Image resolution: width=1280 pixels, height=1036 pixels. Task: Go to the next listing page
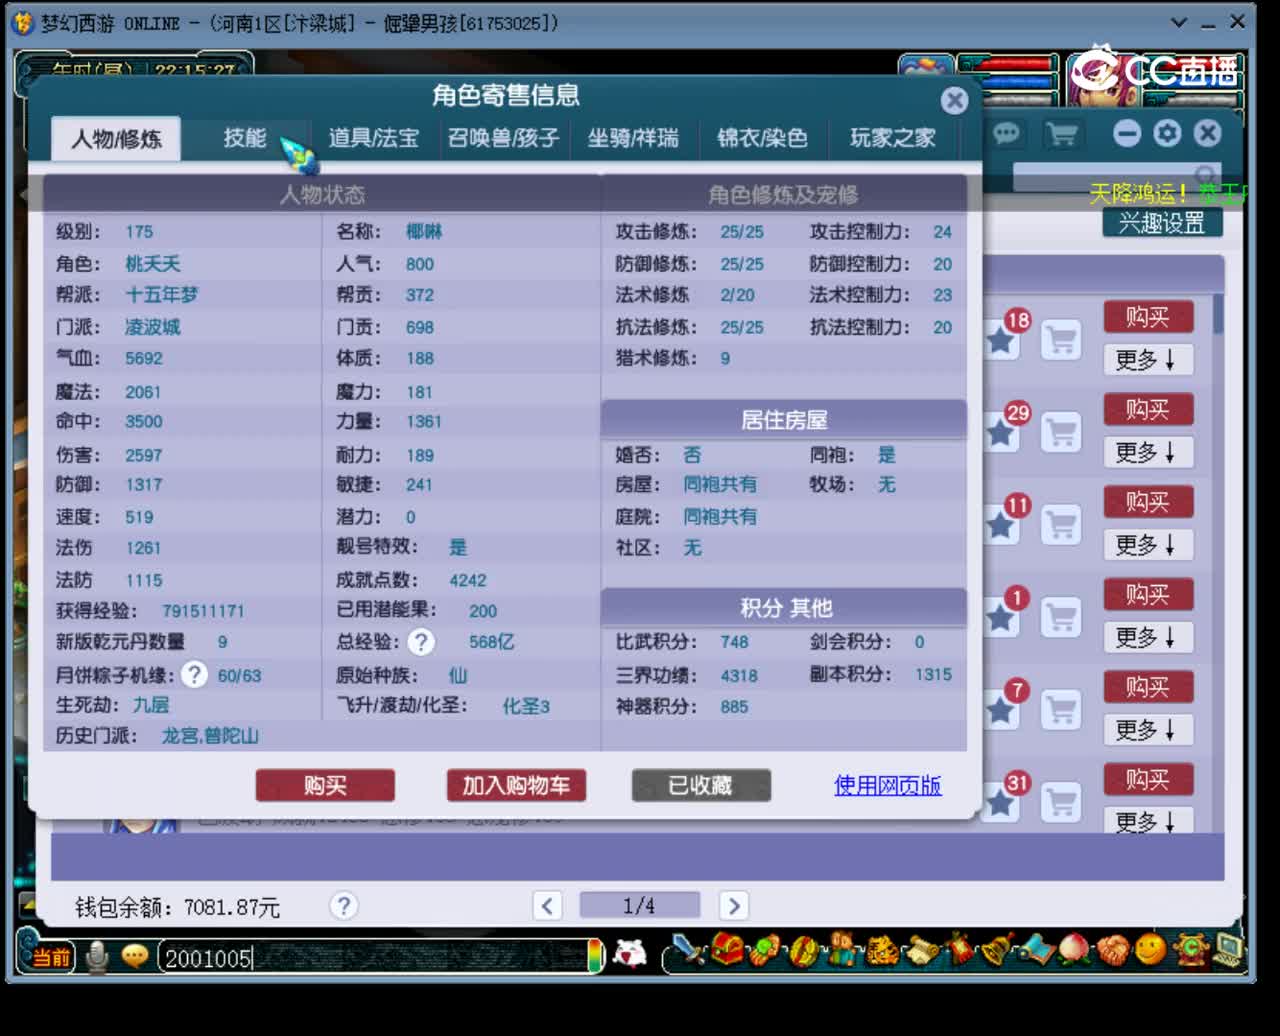tap(733, 906)
